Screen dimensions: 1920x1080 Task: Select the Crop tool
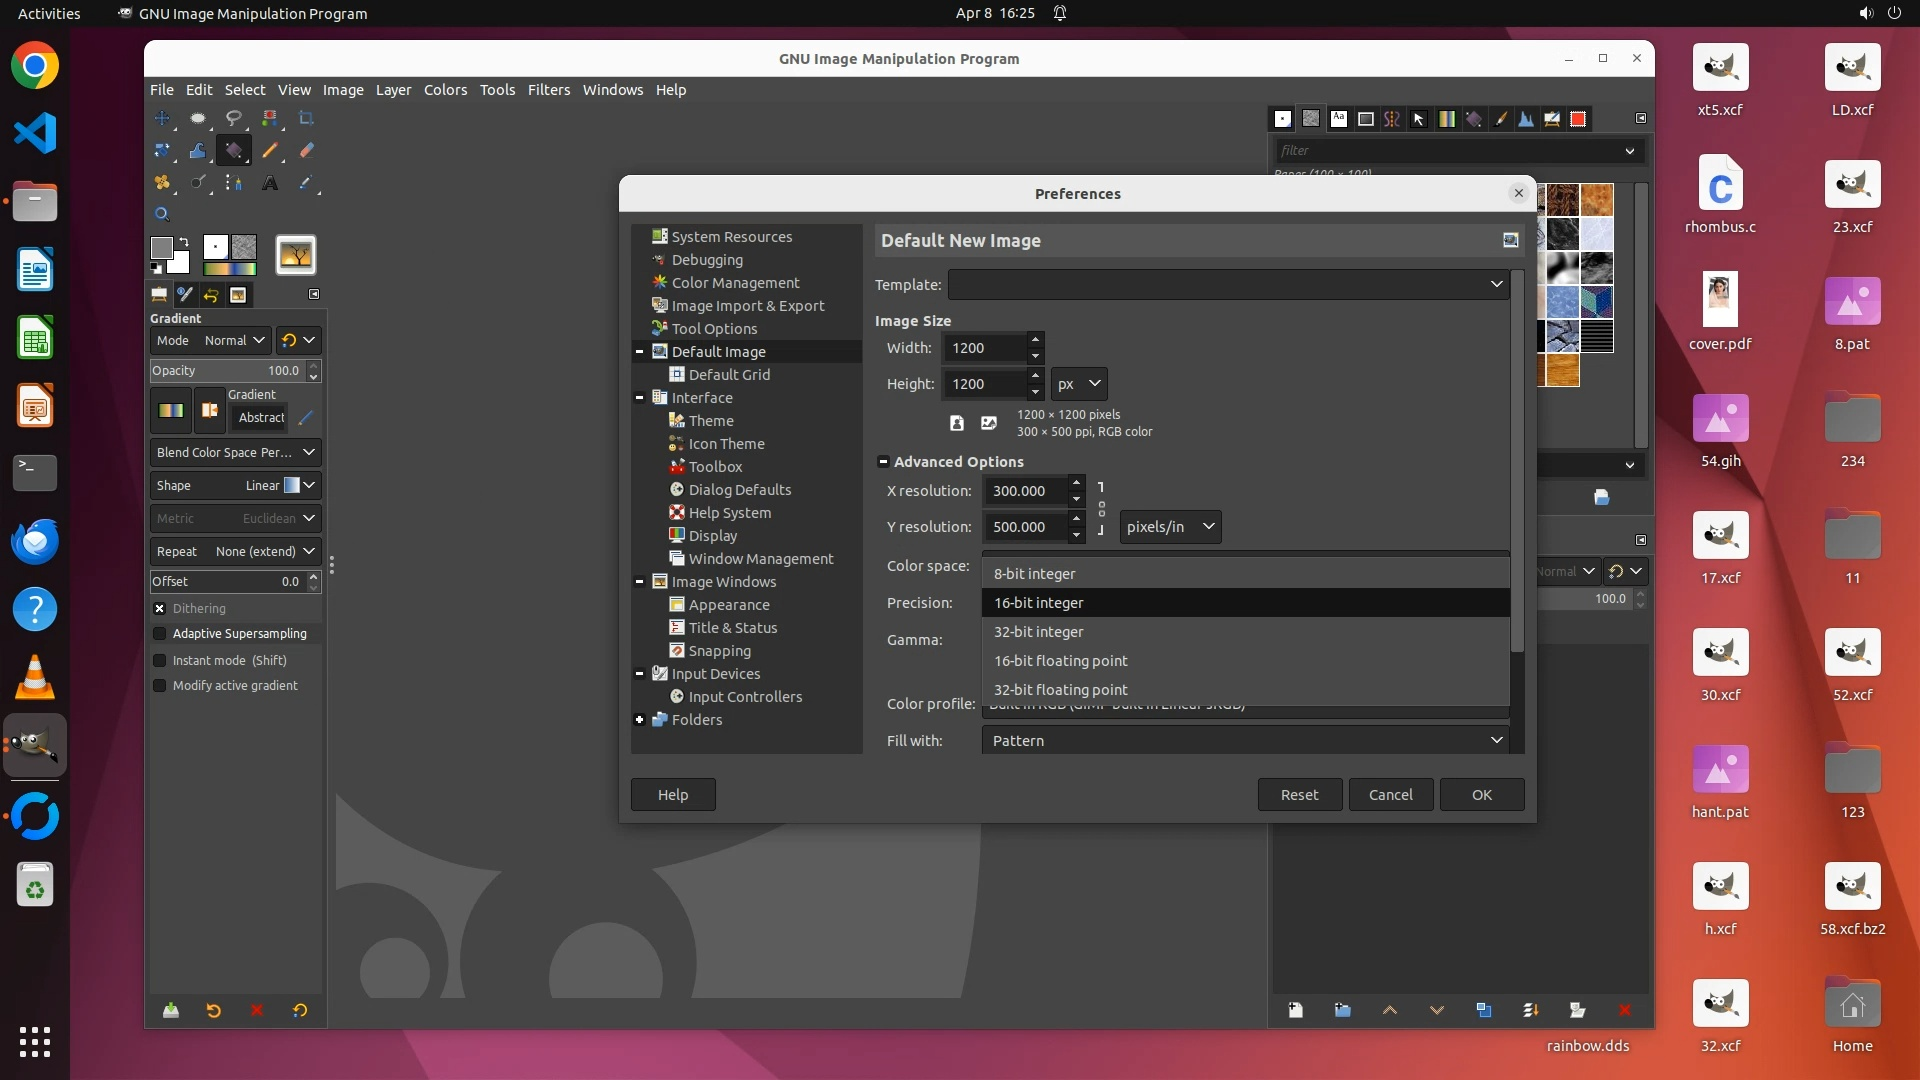[x=306, y=118]
